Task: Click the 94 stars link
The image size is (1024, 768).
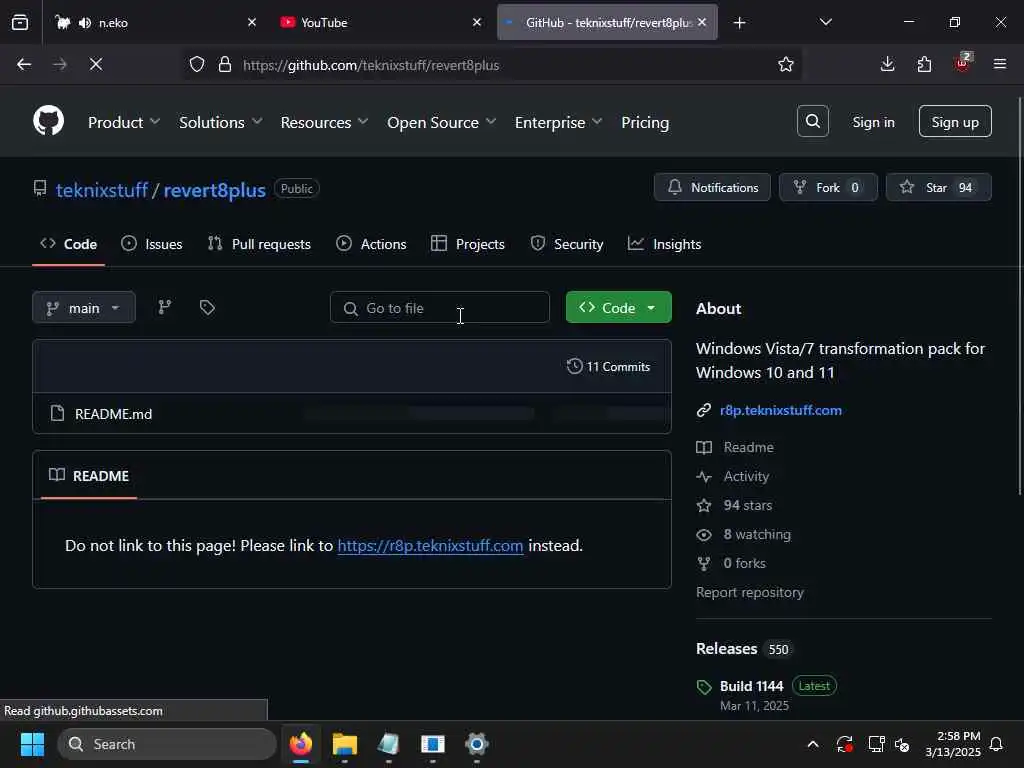Action: coord(748,505)
